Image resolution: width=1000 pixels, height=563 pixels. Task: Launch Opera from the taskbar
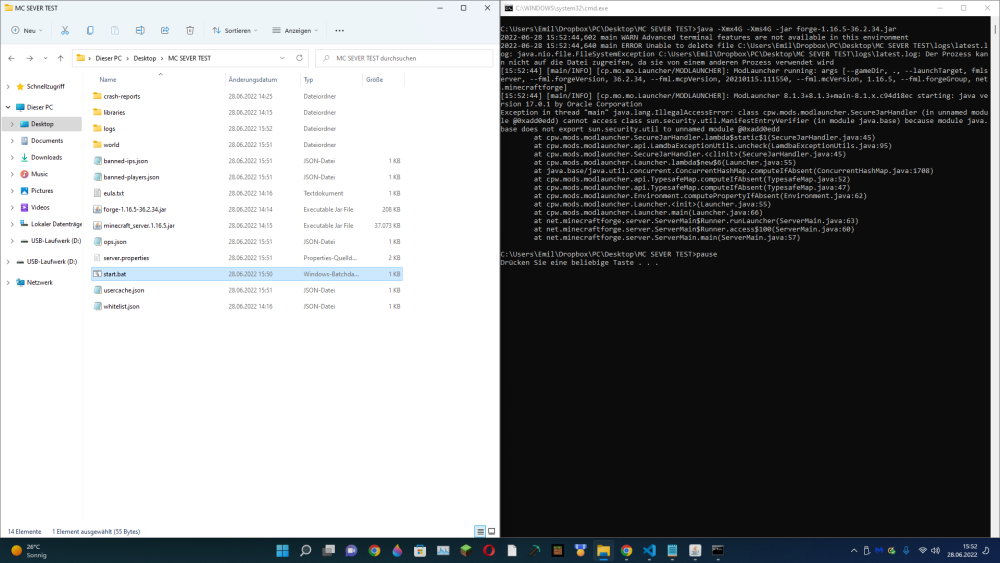tap(489, 550)
